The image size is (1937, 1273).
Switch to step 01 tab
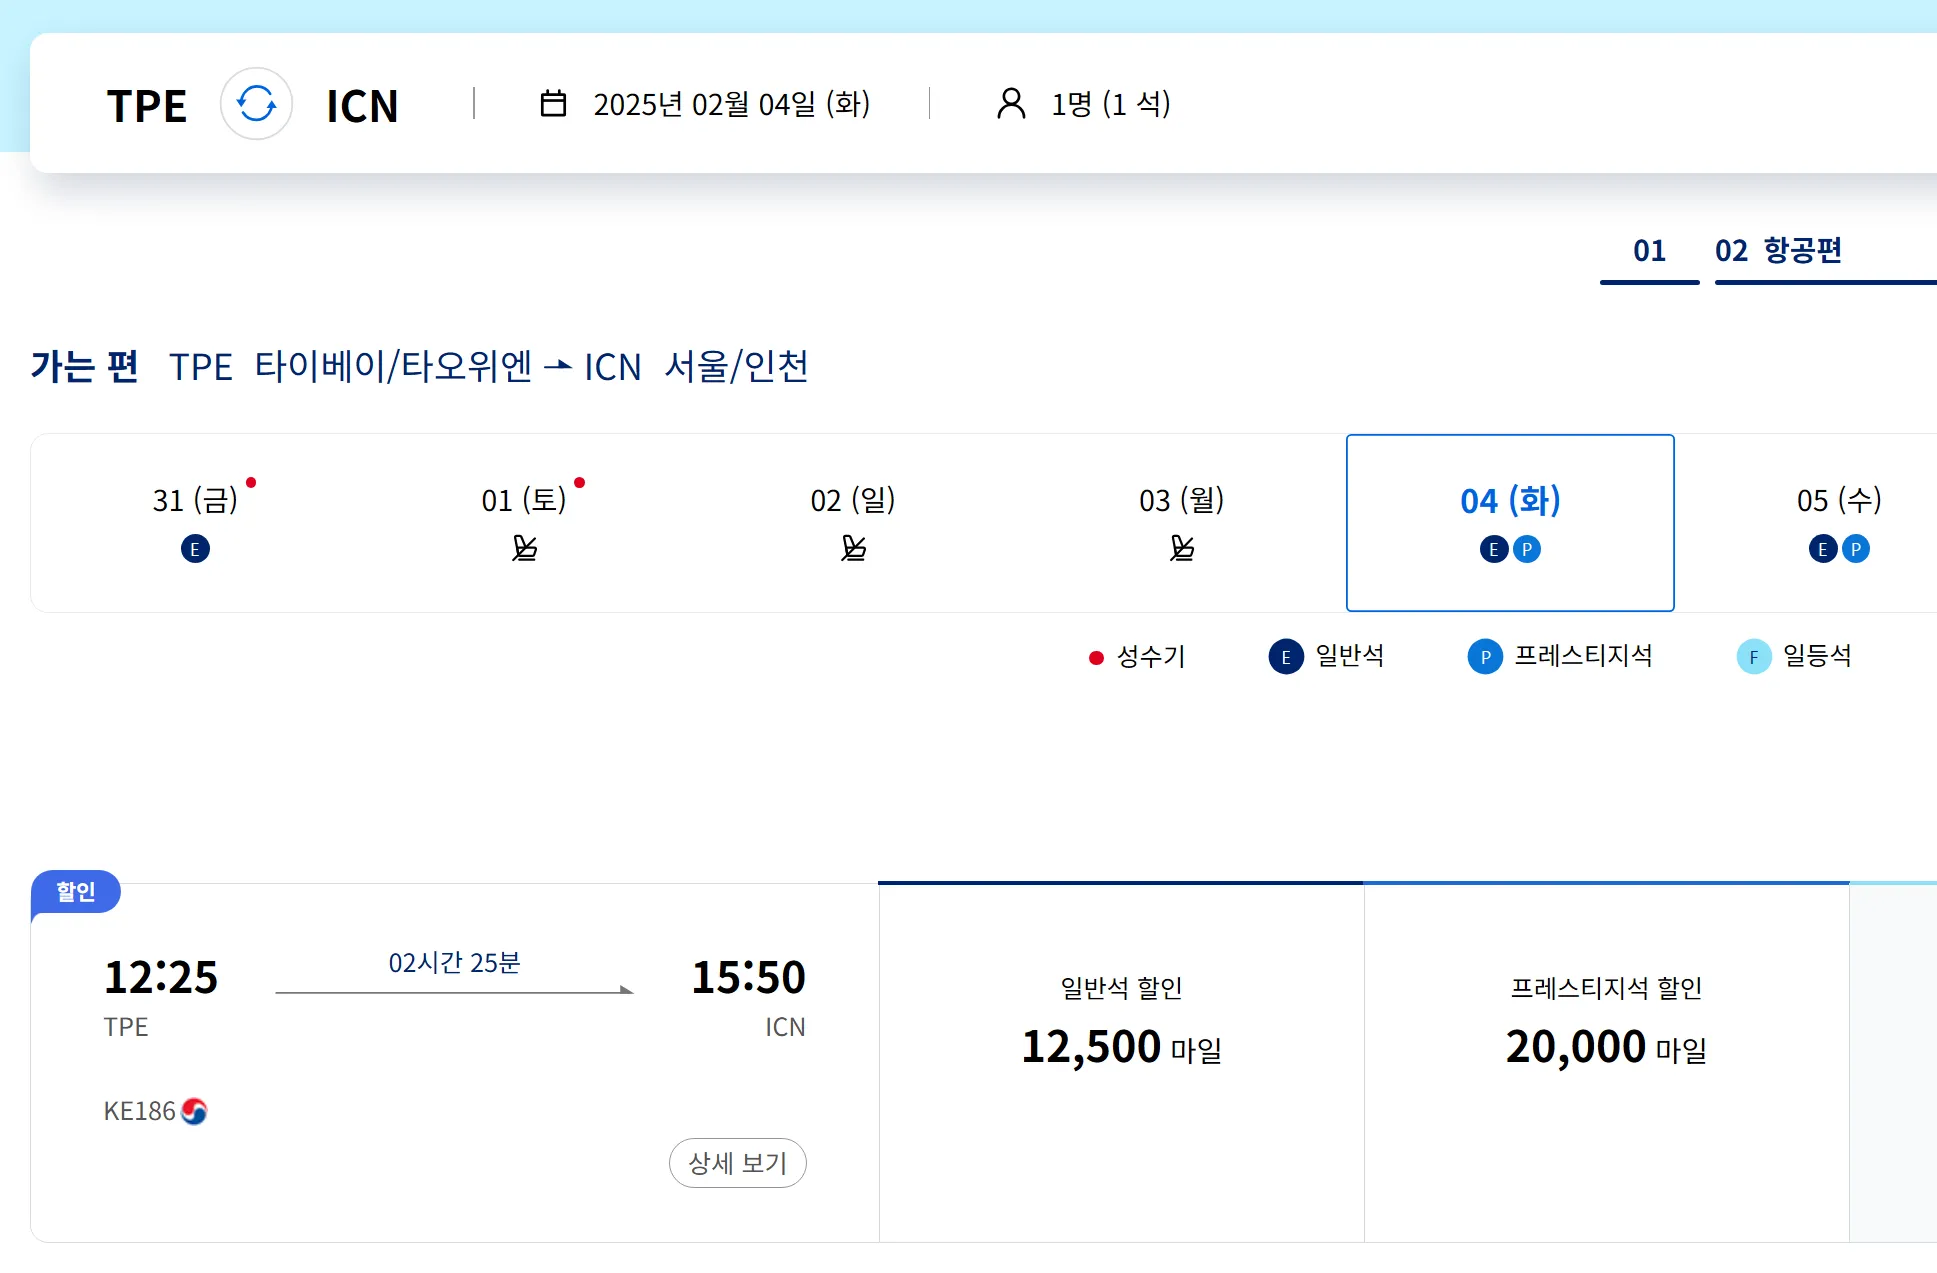[1649, 251]
